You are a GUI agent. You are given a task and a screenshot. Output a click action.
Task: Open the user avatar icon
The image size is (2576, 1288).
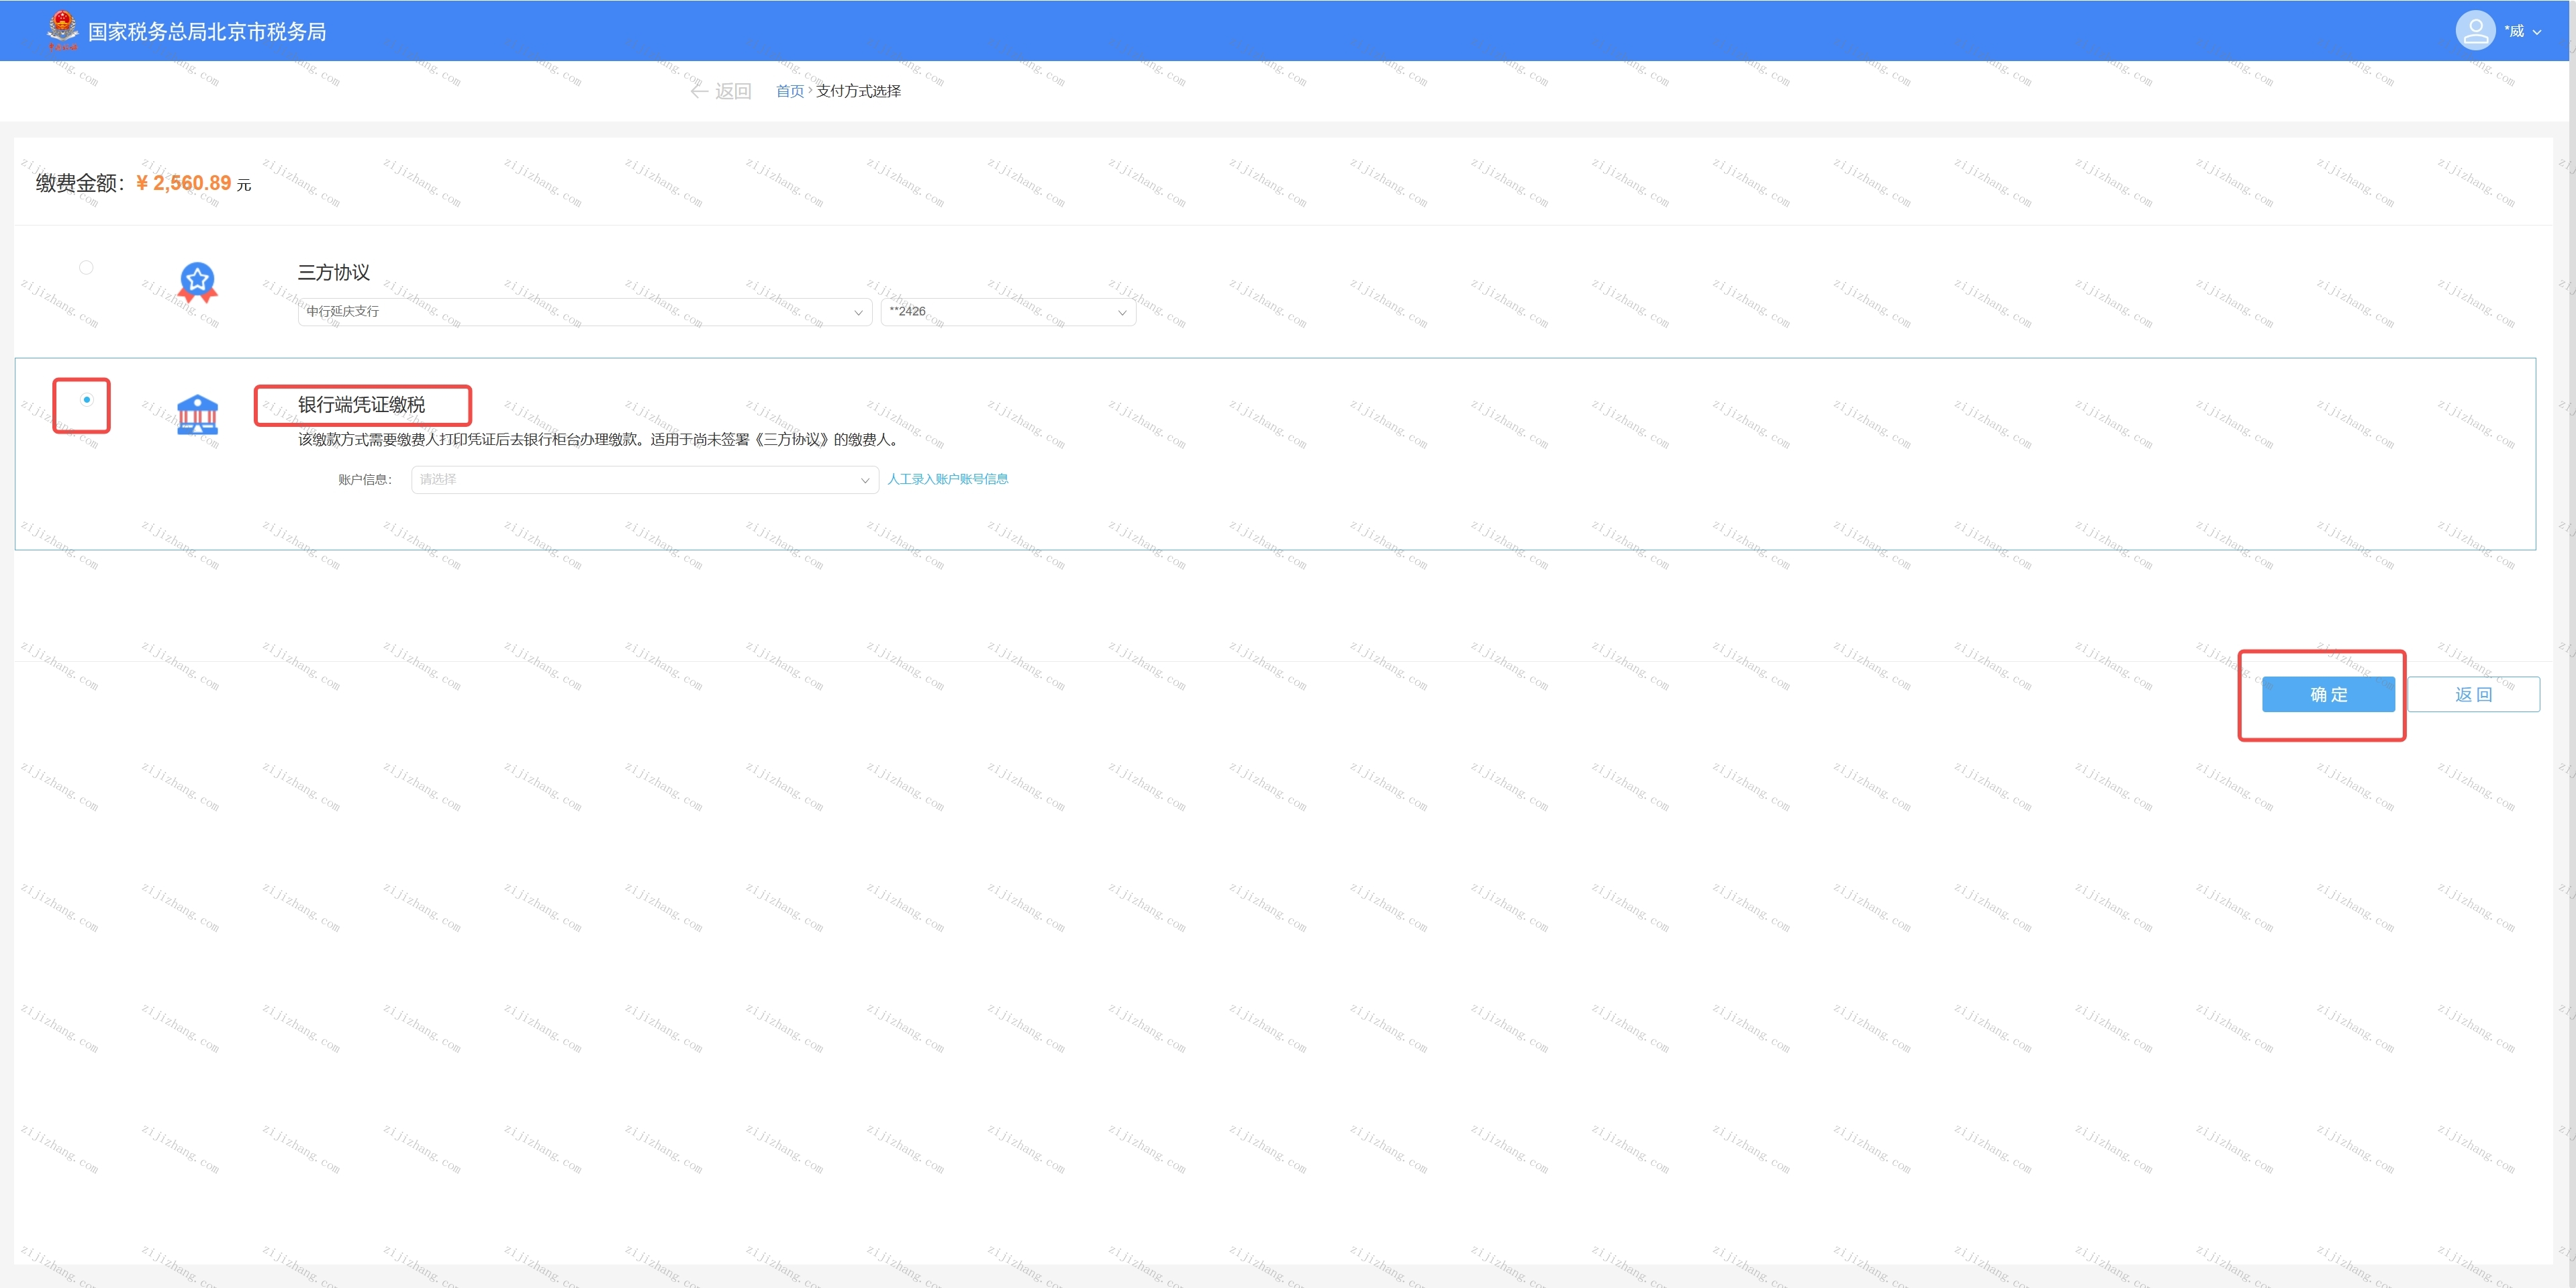click(x=2475, y=30)
